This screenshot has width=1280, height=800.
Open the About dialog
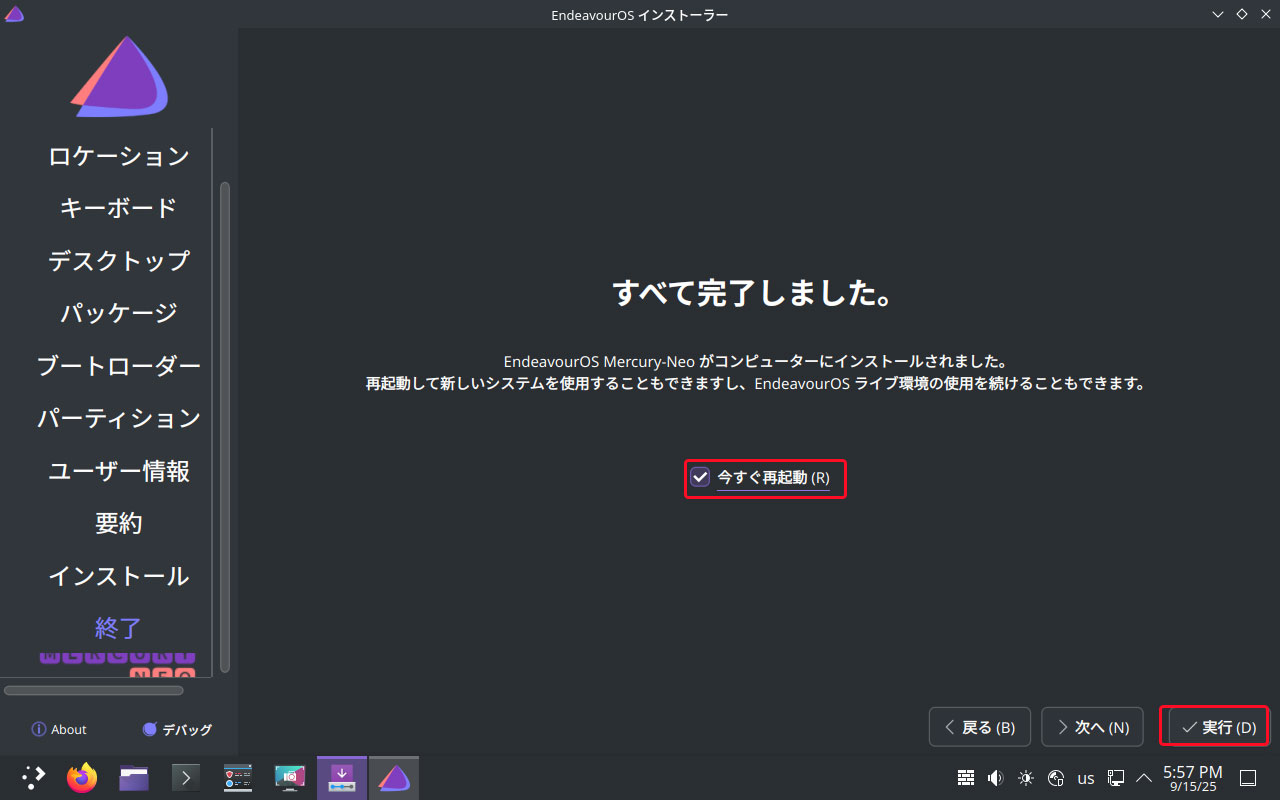pyautogui.click(x=59, y=729)
